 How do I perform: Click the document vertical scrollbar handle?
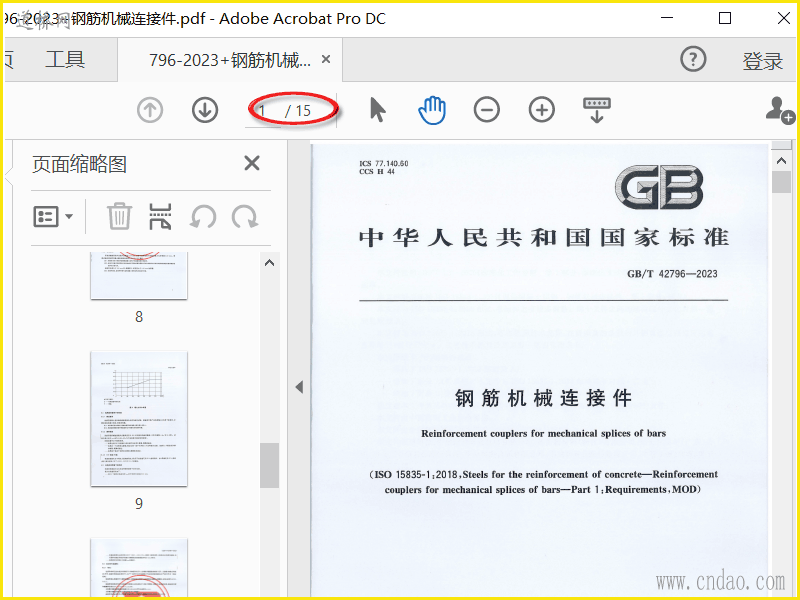pyautogui.click(x=781, y=182)
